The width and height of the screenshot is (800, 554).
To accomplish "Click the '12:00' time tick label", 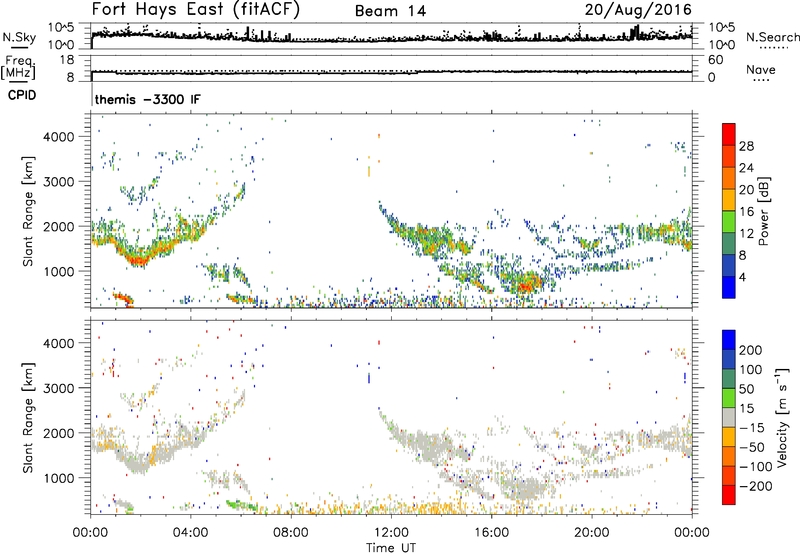I will pyautogui.click(x=391, y=533).
